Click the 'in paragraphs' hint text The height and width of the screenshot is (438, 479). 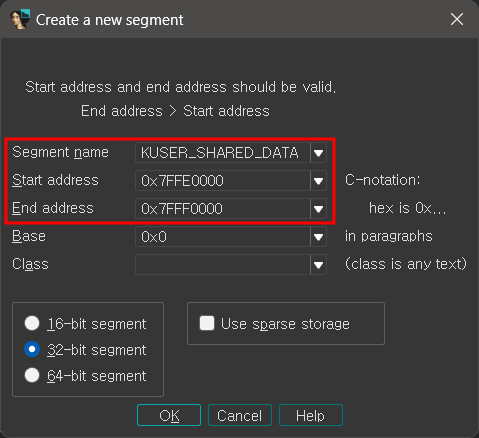pos(388,236)
